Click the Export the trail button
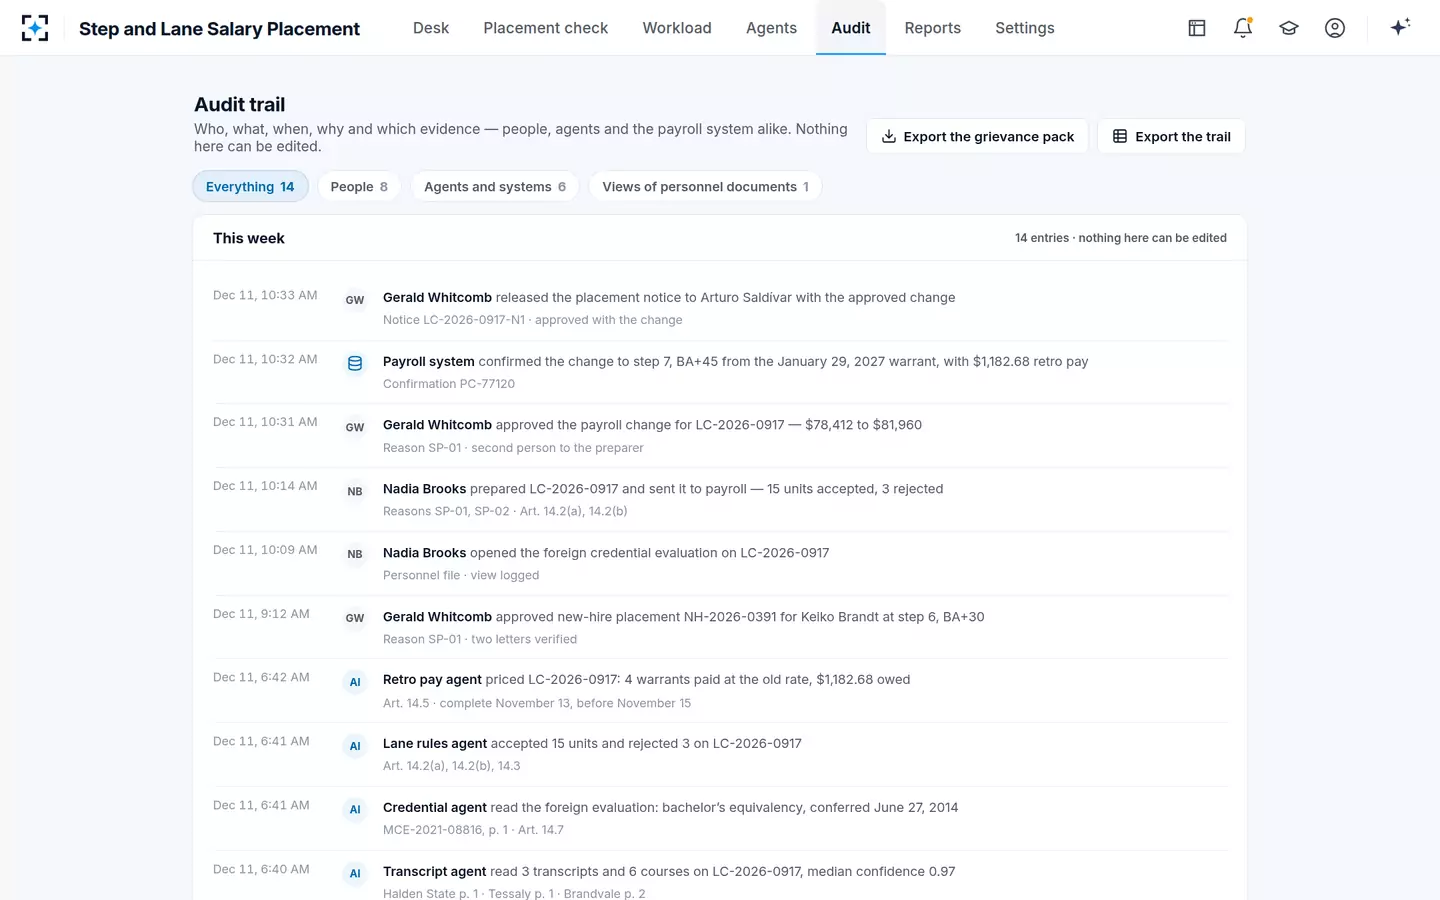The height and width of the screenshot is (900, 1440). (x=1171, y=137)
